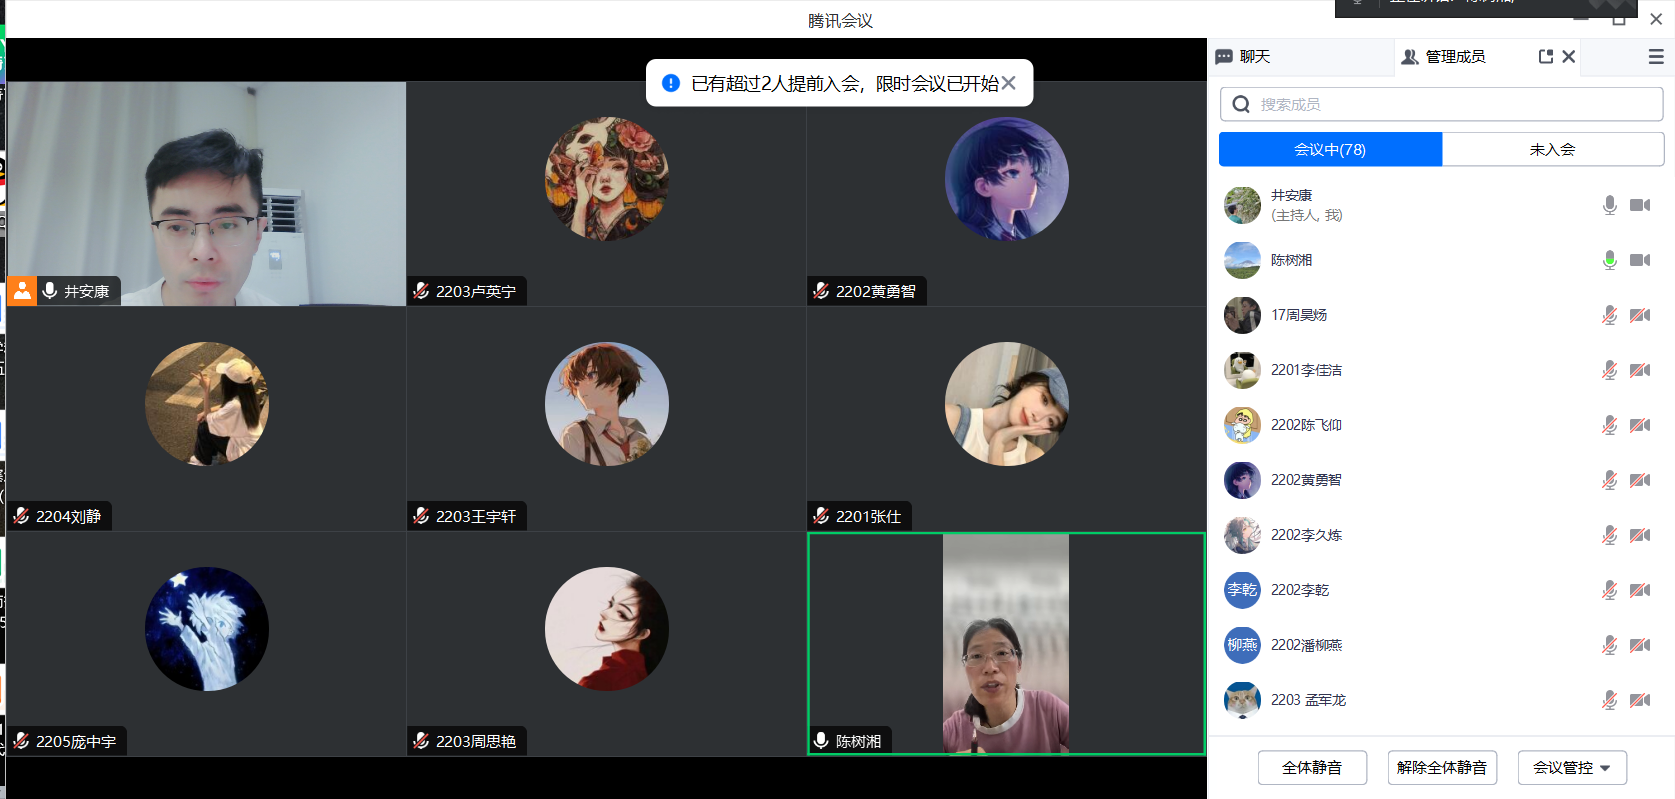This screenshot has height=799, width=1675.
Task: Expand the 会议管控 dropdown
Action: coord(1571,768)
